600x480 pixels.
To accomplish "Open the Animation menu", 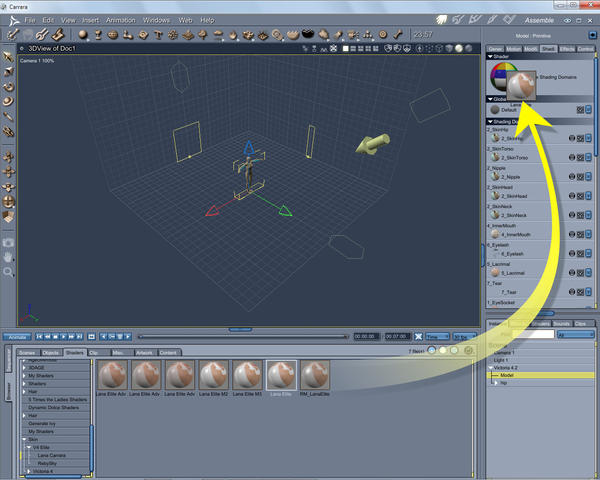I will pos(121,20).
